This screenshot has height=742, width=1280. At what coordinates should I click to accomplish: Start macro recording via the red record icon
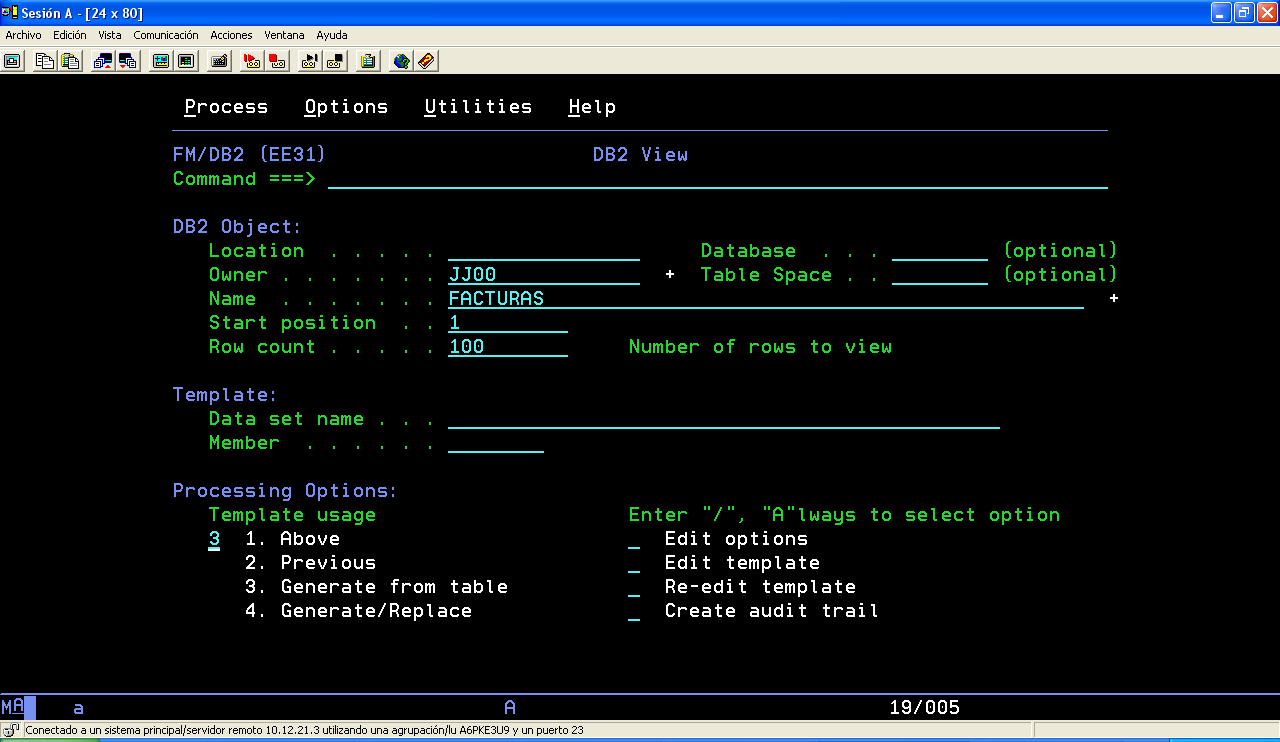253,61
